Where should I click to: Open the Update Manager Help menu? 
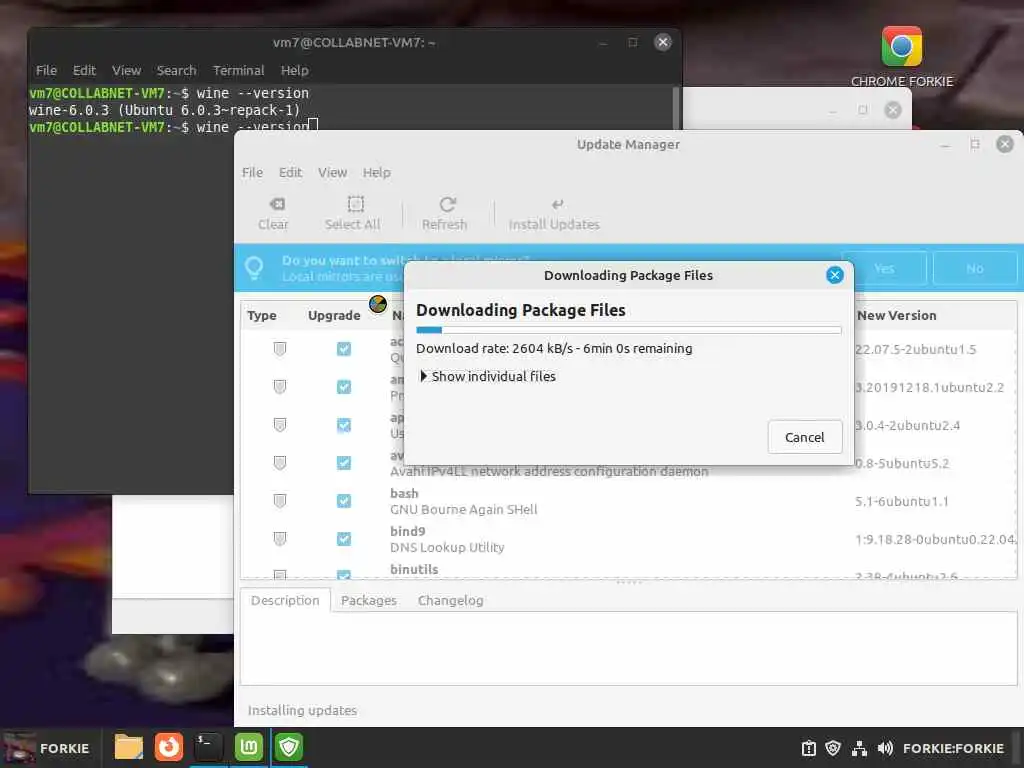(x=377, y=172)
